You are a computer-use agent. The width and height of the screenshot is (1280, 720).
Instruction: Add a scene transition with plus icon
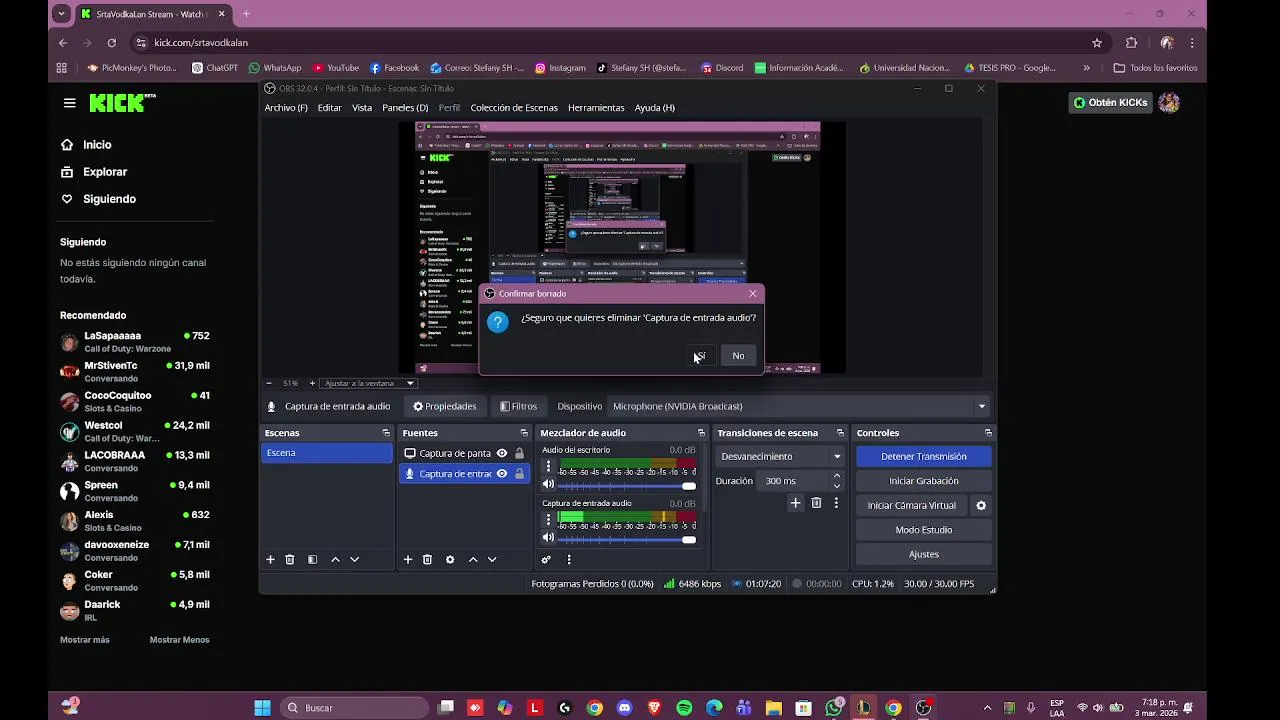[x=795, y=503]
